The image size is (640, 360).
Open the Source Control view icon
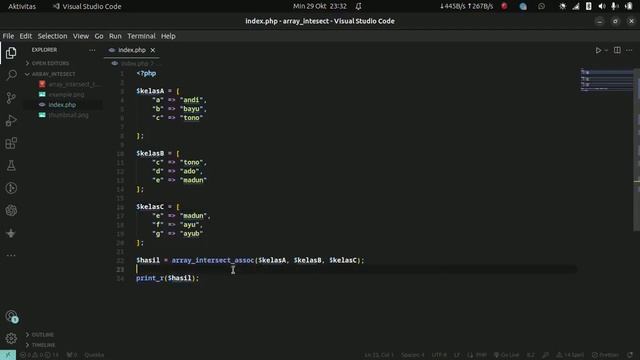11,98
